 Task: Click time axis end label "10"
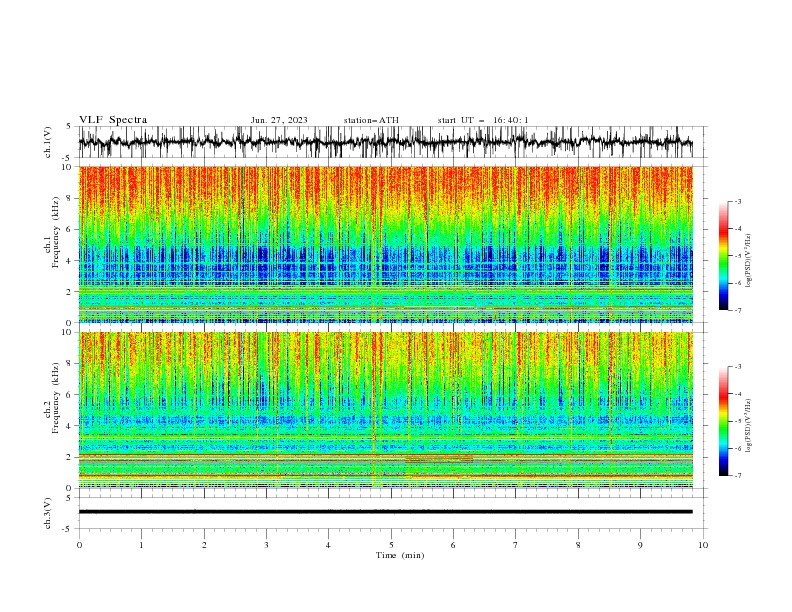tap(703, 545)
